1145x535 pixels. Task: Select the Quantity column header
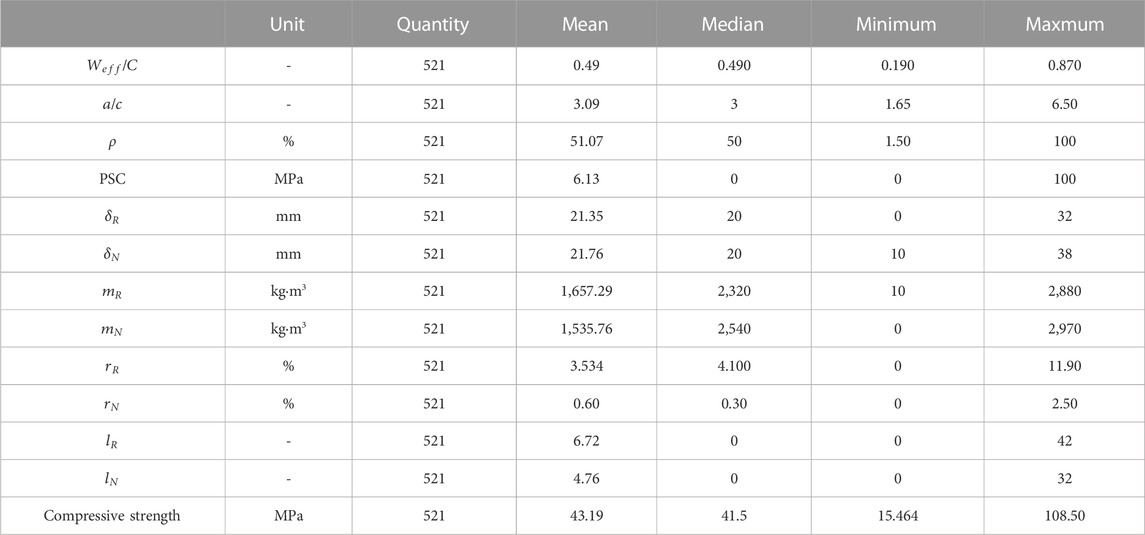433,24
